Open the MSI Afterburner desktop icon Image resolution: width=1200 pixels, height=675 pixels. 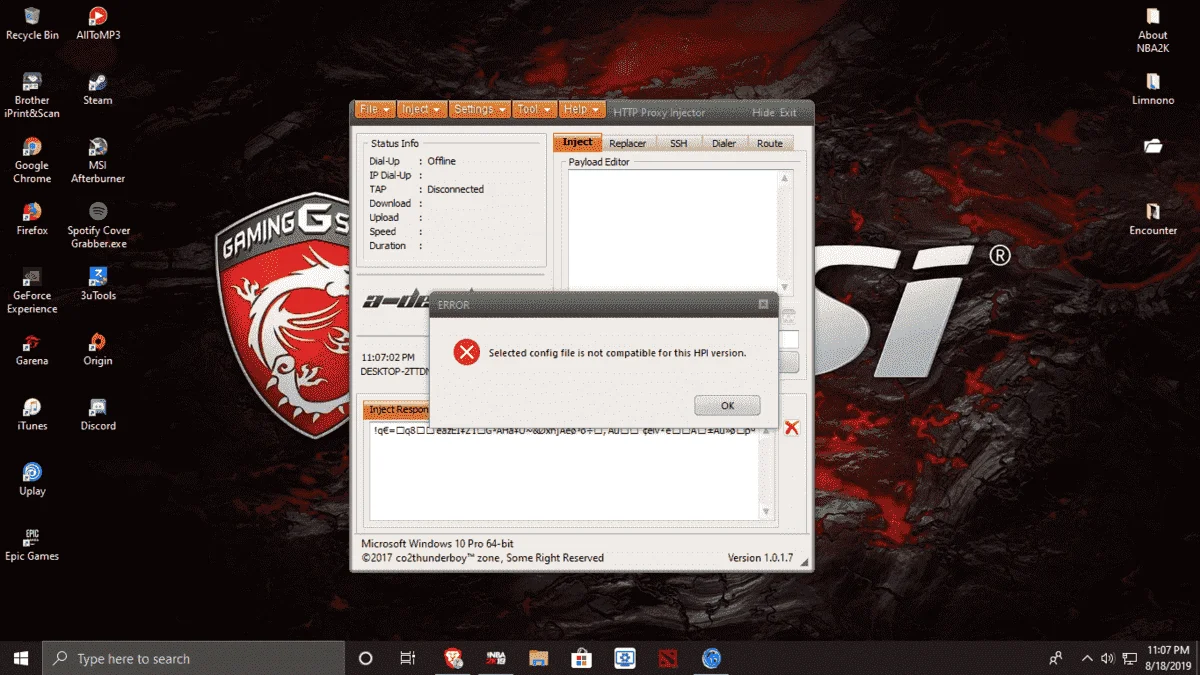(98, 160)
